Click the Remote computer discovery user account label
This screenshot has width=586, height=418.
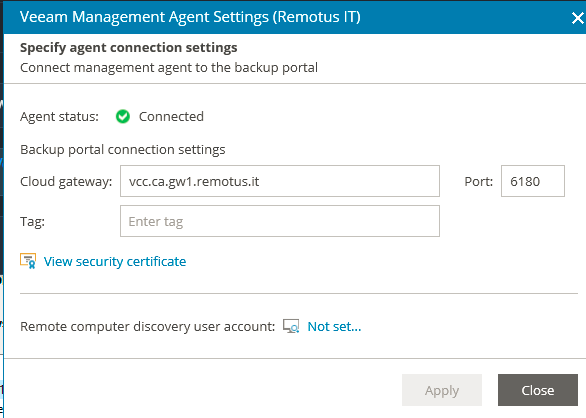pos(148,326)
